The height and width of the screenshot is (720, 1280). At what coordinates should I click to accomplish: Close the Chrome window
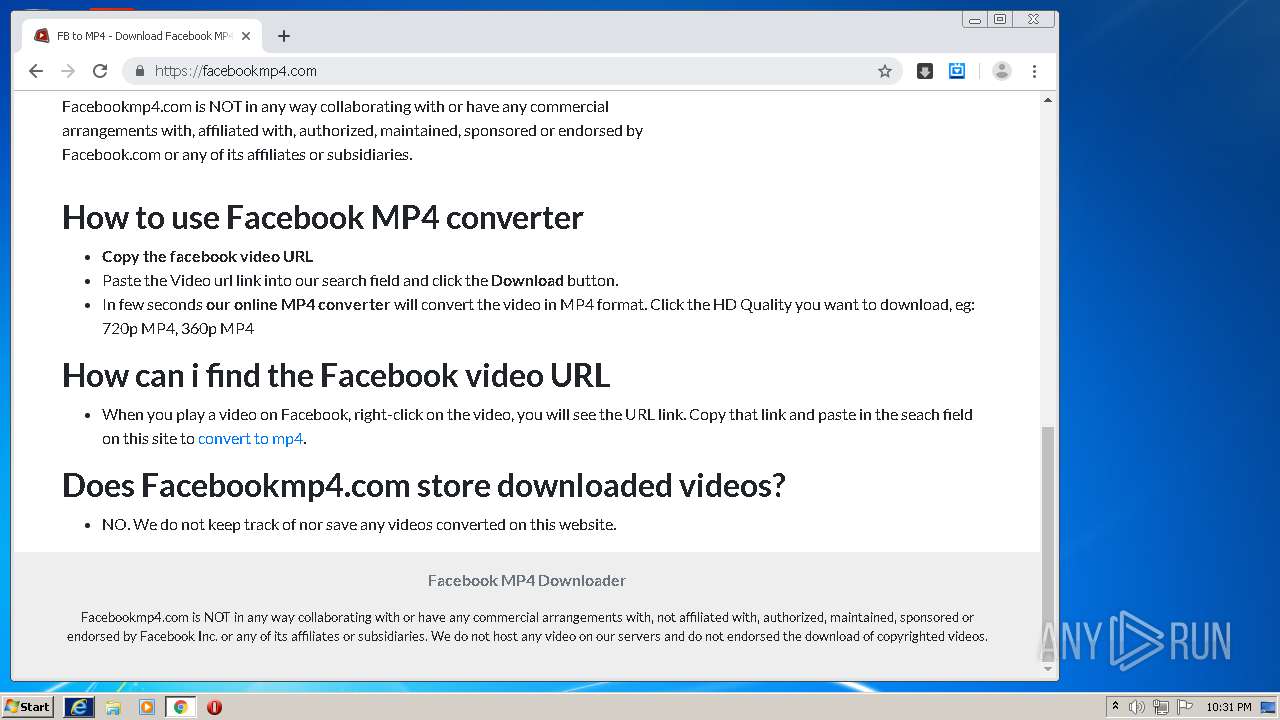(1033, 19)
